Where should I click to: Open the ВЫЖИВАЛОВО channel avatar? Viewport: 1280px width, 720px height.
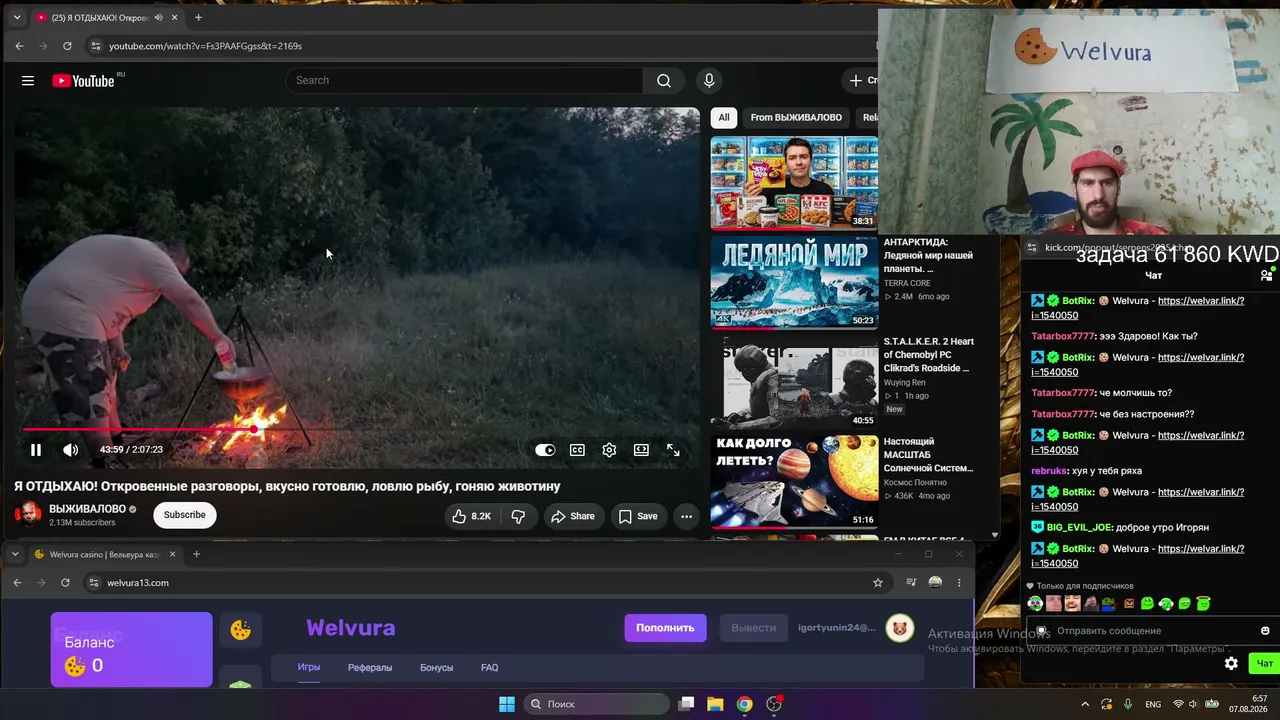point(29,515)
